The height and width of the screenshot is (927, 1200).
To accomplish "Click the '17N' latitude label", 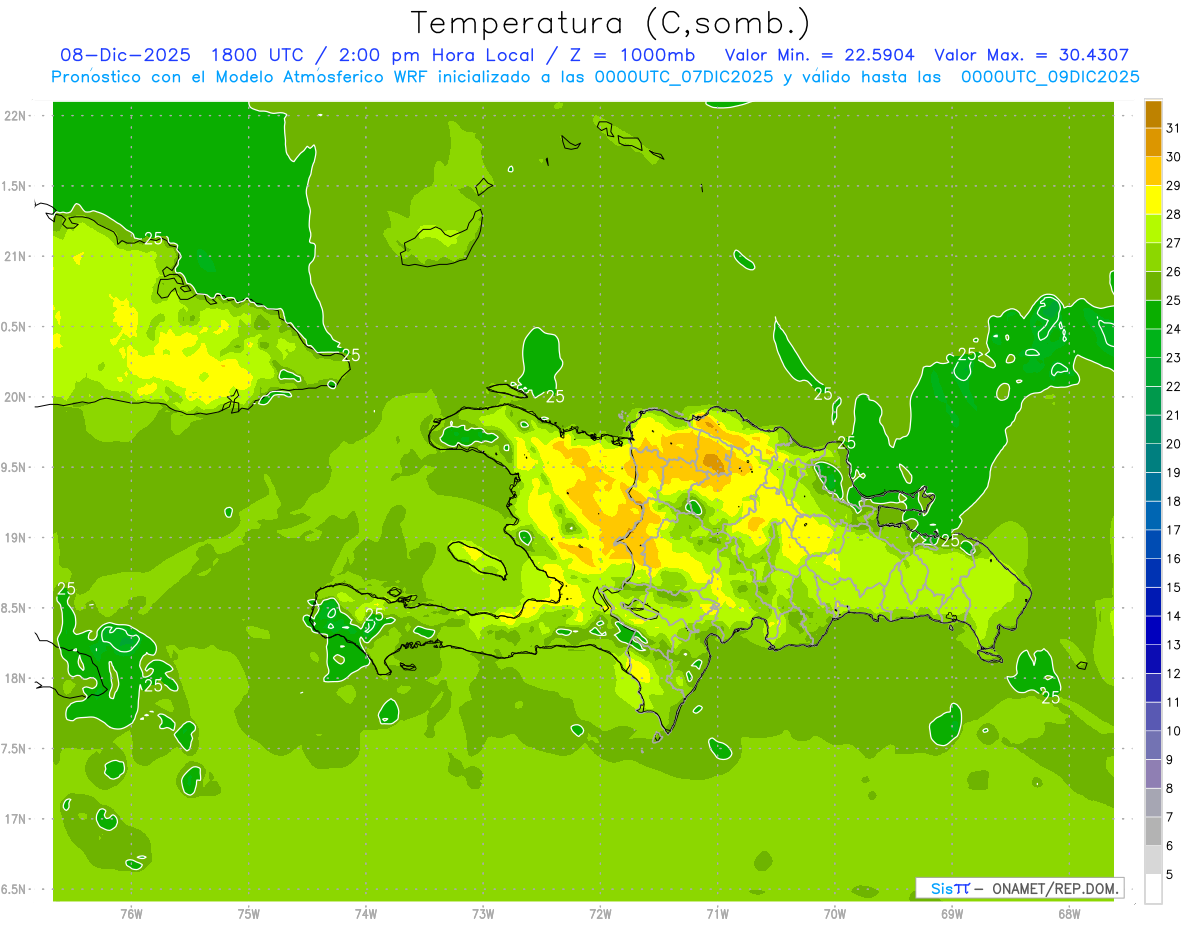I will (15, 819).
